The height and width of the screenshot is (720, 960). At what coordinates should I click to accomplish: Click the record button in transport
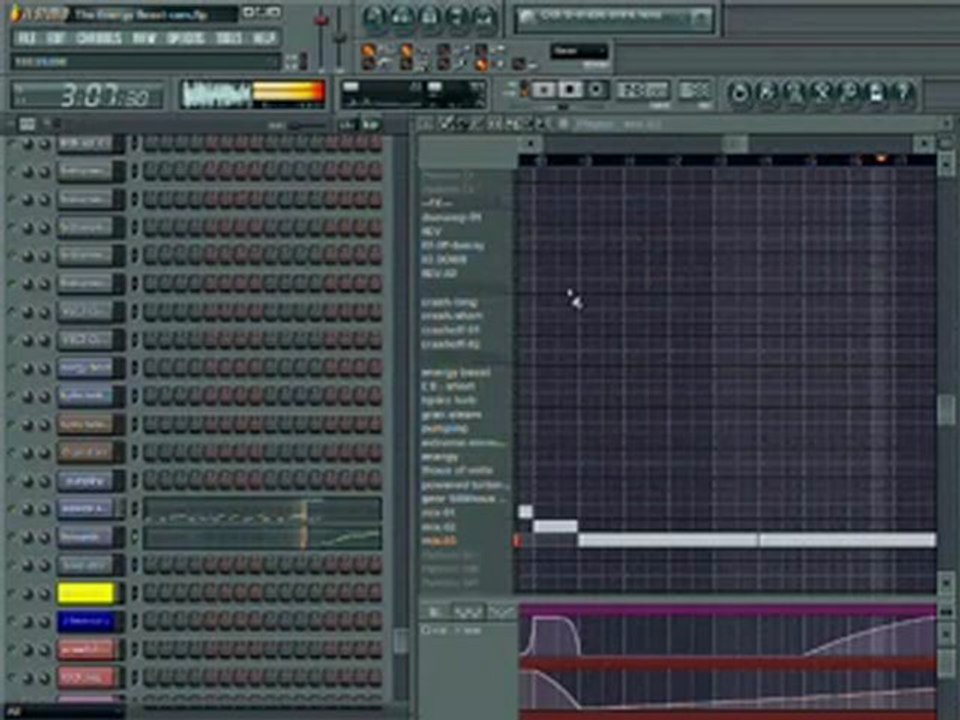tap(596, 90)
